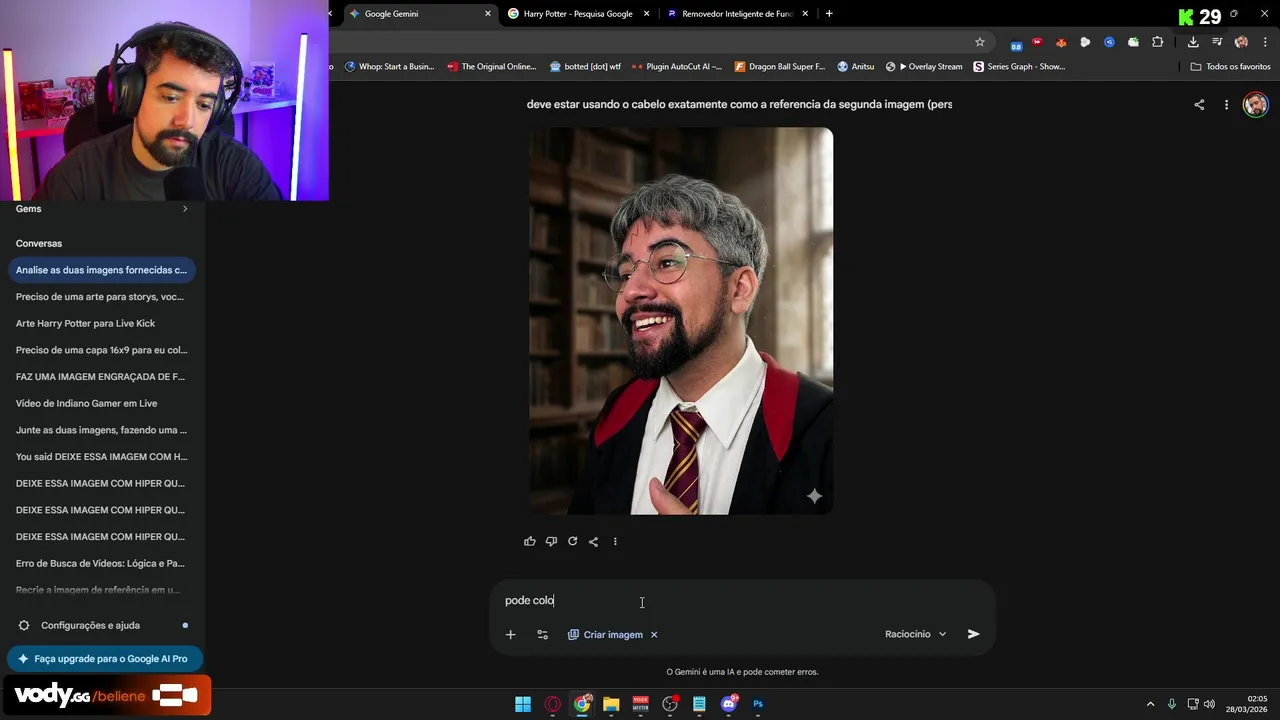The height and width of the screenshot is (720, 1280).
Task: Open the Chrome downloads icon
Action: [1193, 42]
